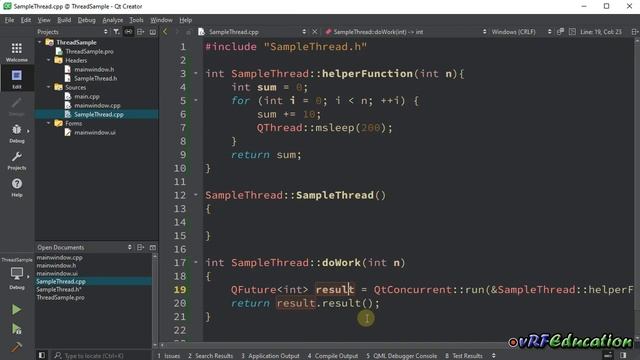Toggle the right sidebar button in status bar
640x360 pixels.
623,355
